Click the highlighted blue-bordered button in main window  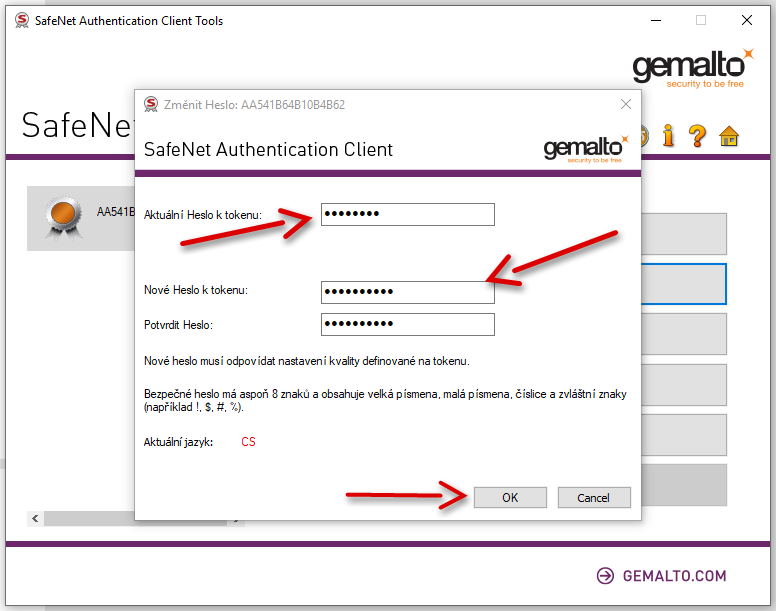point(684,284)
